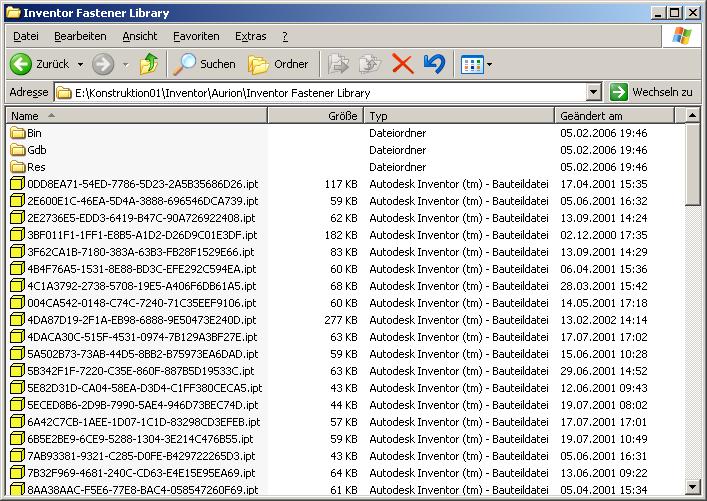Select the Res folder icon
This screenshot has height=501, width=707.
click(x=17, y=167)
